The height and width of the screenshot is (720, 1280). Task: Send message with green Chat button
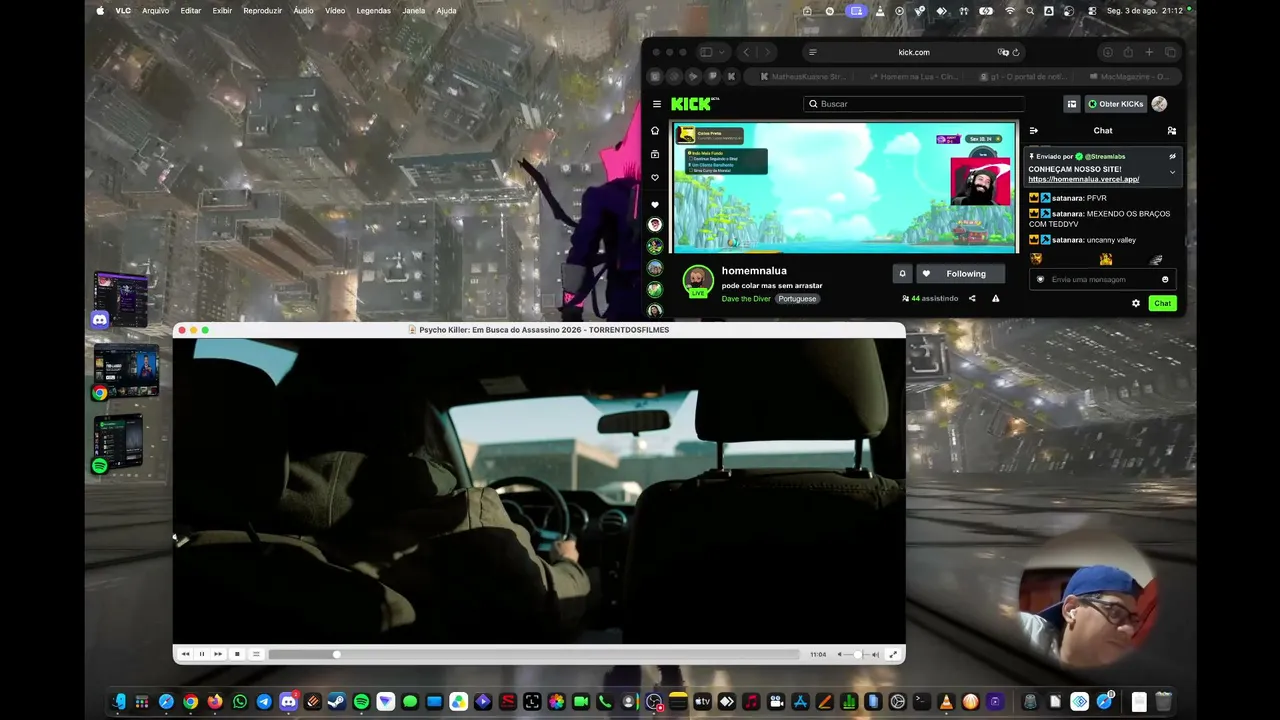tap(1162, 303)
